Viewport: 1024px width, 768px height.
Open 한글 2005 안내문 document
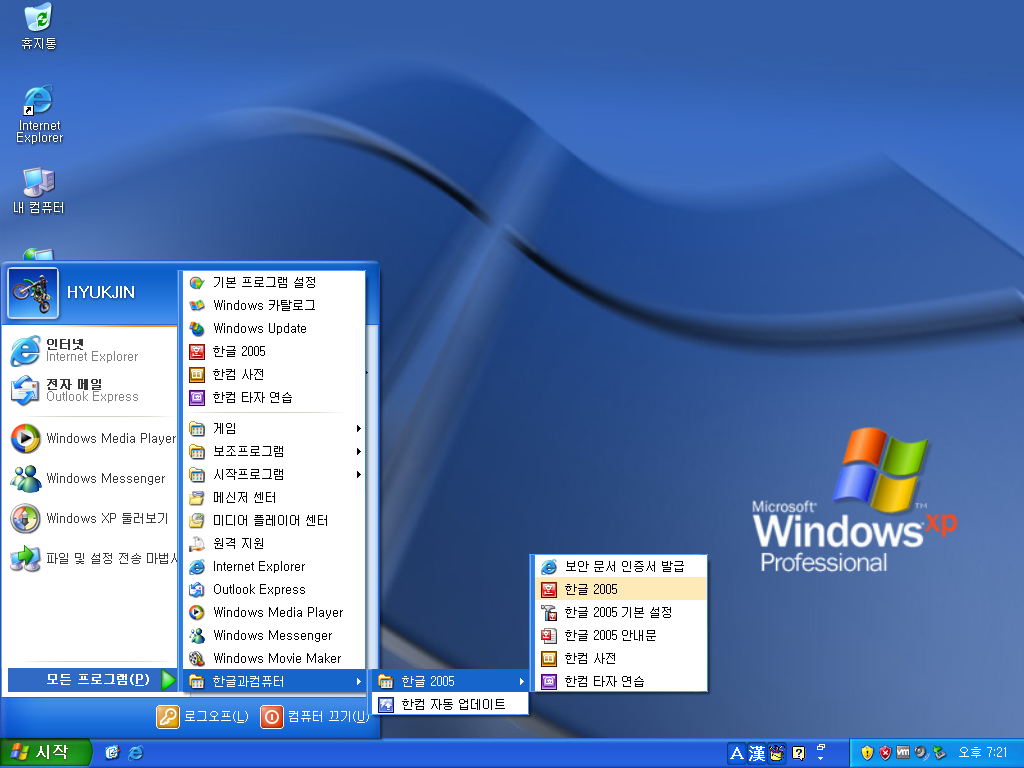click(621, 635)
